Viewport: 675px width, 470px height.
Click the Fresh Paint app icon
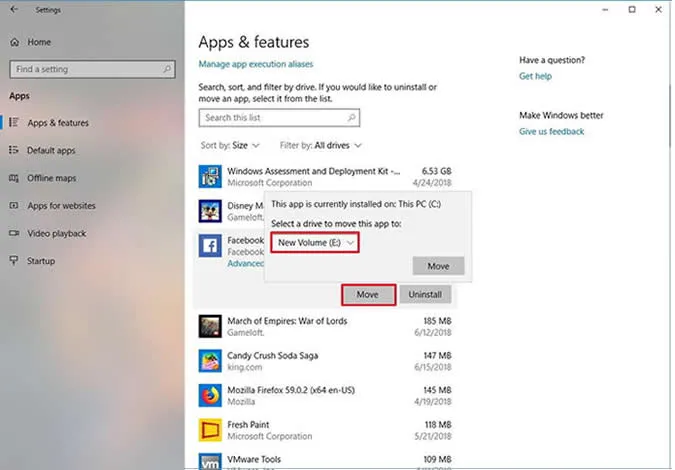[x=210, y=430]
